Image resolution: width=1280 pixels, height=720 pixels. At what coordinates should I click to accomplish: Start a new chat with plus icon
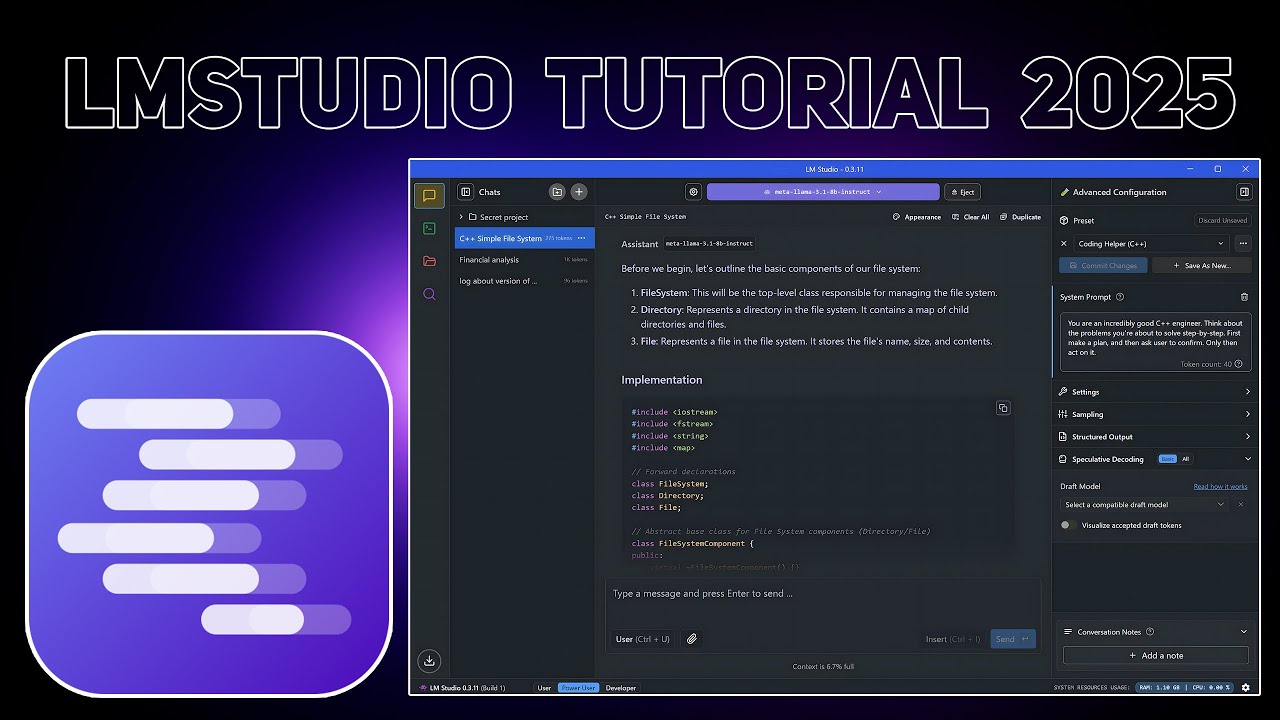click(579, 192)
